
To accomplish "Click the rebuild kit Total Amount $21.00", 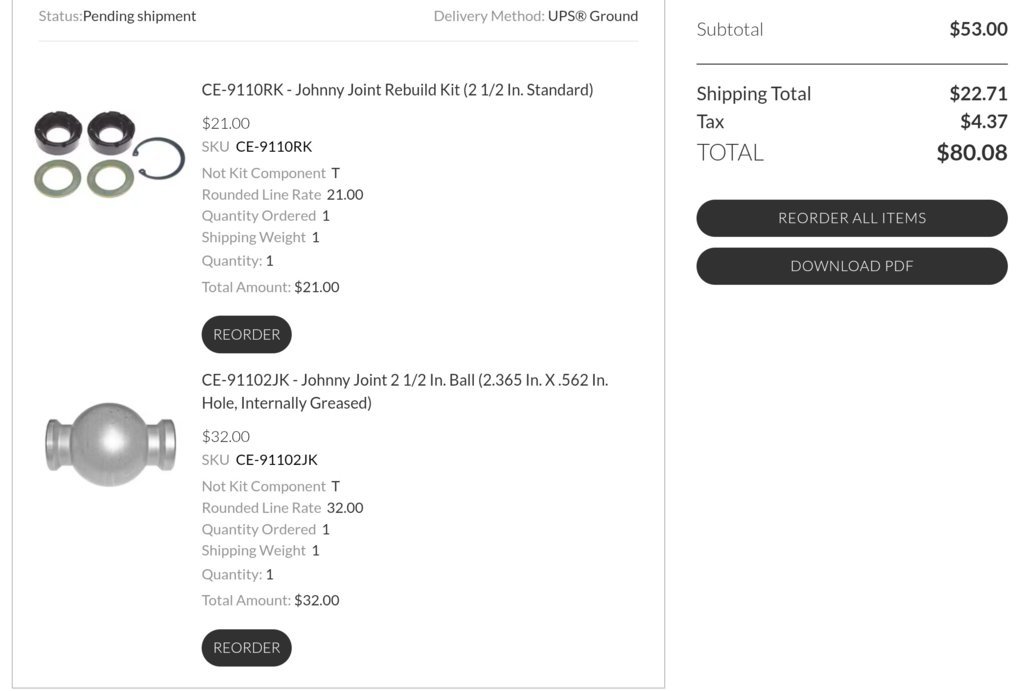I will click(x=317, y=287).
